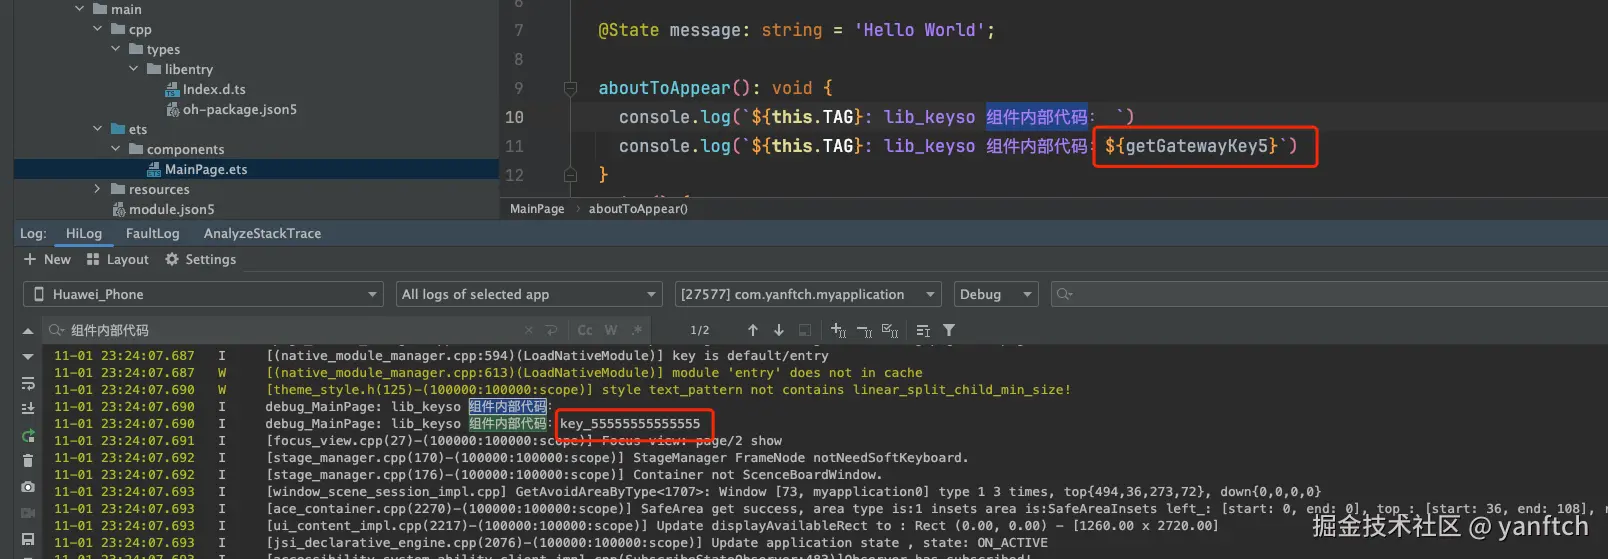The width and height of the screenshot is (1608, 559).
Task: Clear the log with the trash icon
Action: (28, 461)
